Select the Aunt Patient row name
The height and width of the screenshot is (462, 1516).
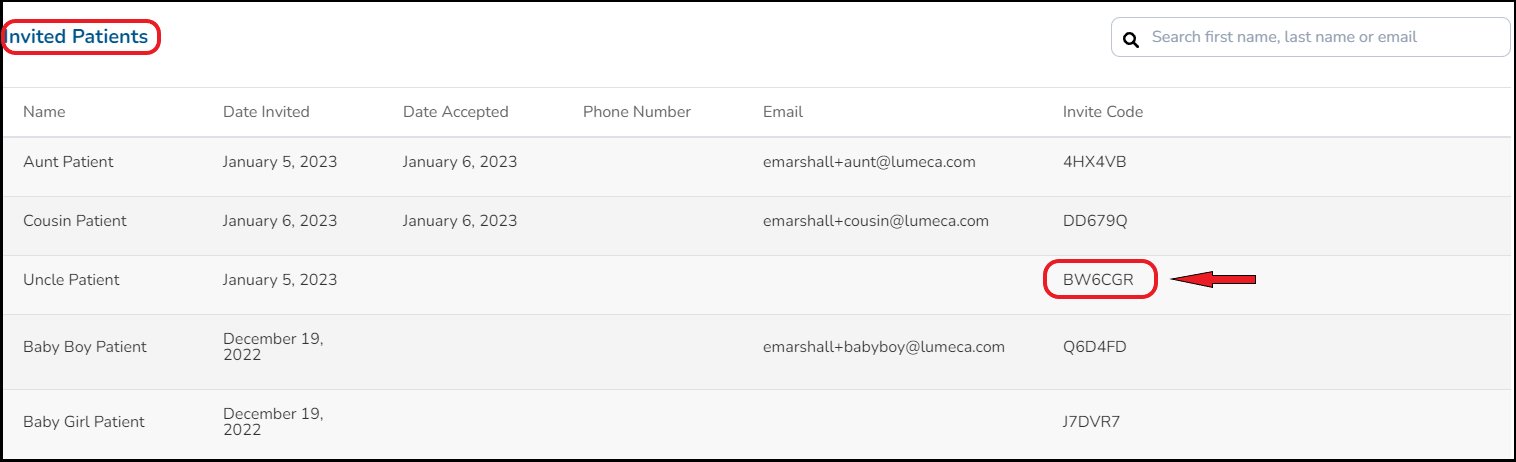68,162
